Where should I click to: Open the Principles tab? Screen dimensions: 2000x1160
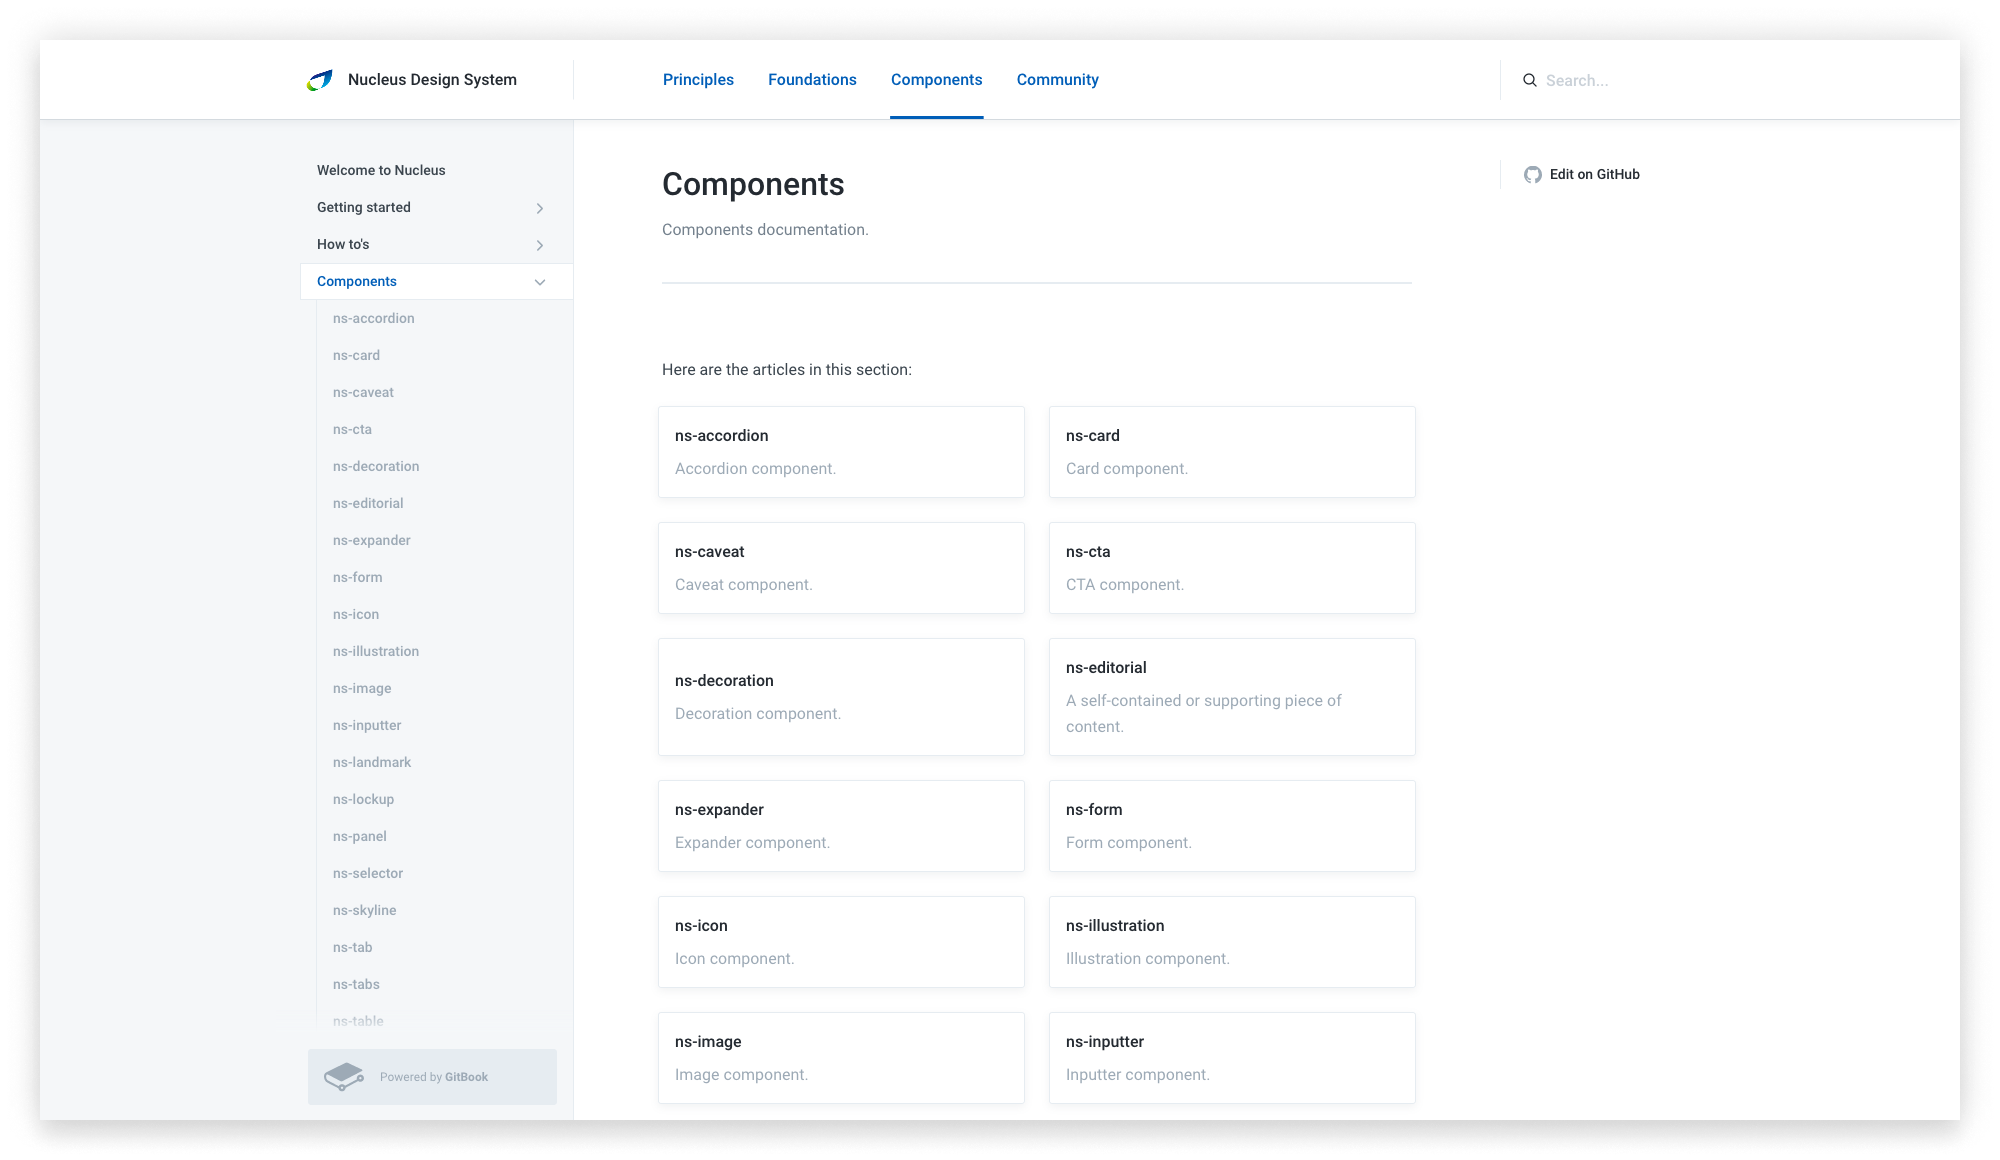click(x=698, y=80)
